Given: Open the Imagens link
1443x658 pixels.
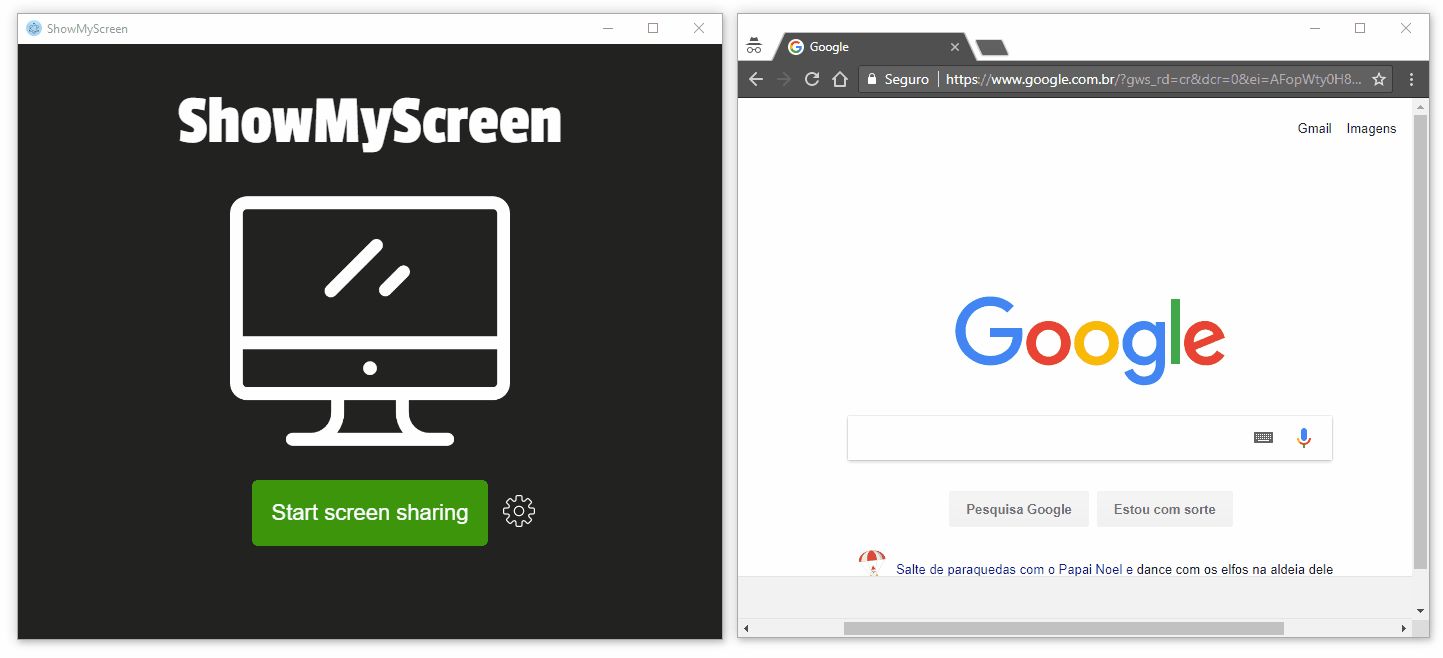Looking at the screenshot, I should coord(1371,128).
